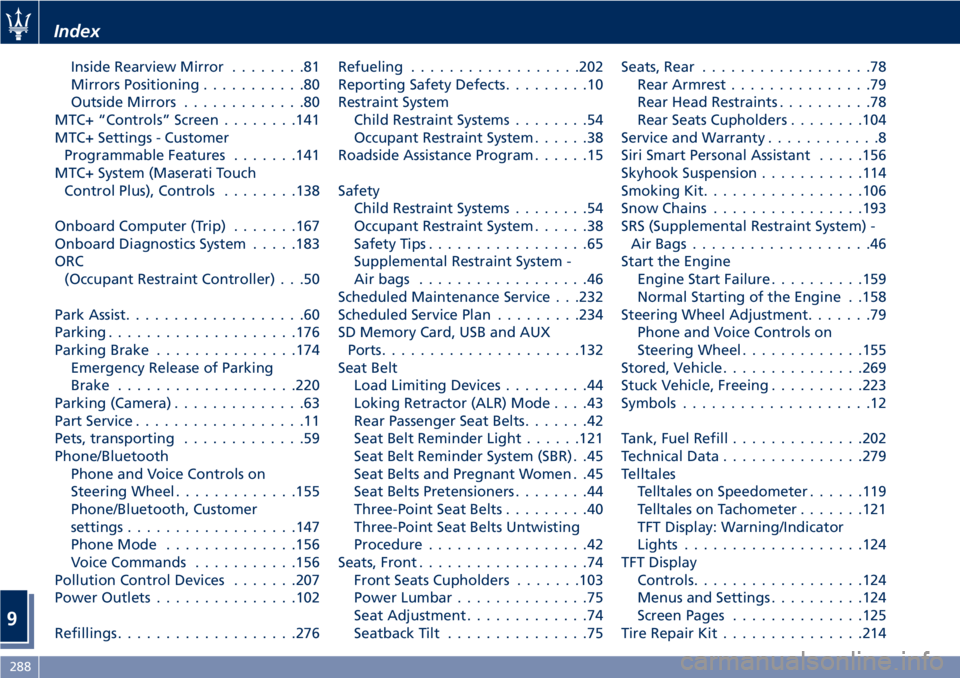Screen dimensions: 960x678
Task: Open the Stored, Vehicle entry
Action: [x=754, y=368]
